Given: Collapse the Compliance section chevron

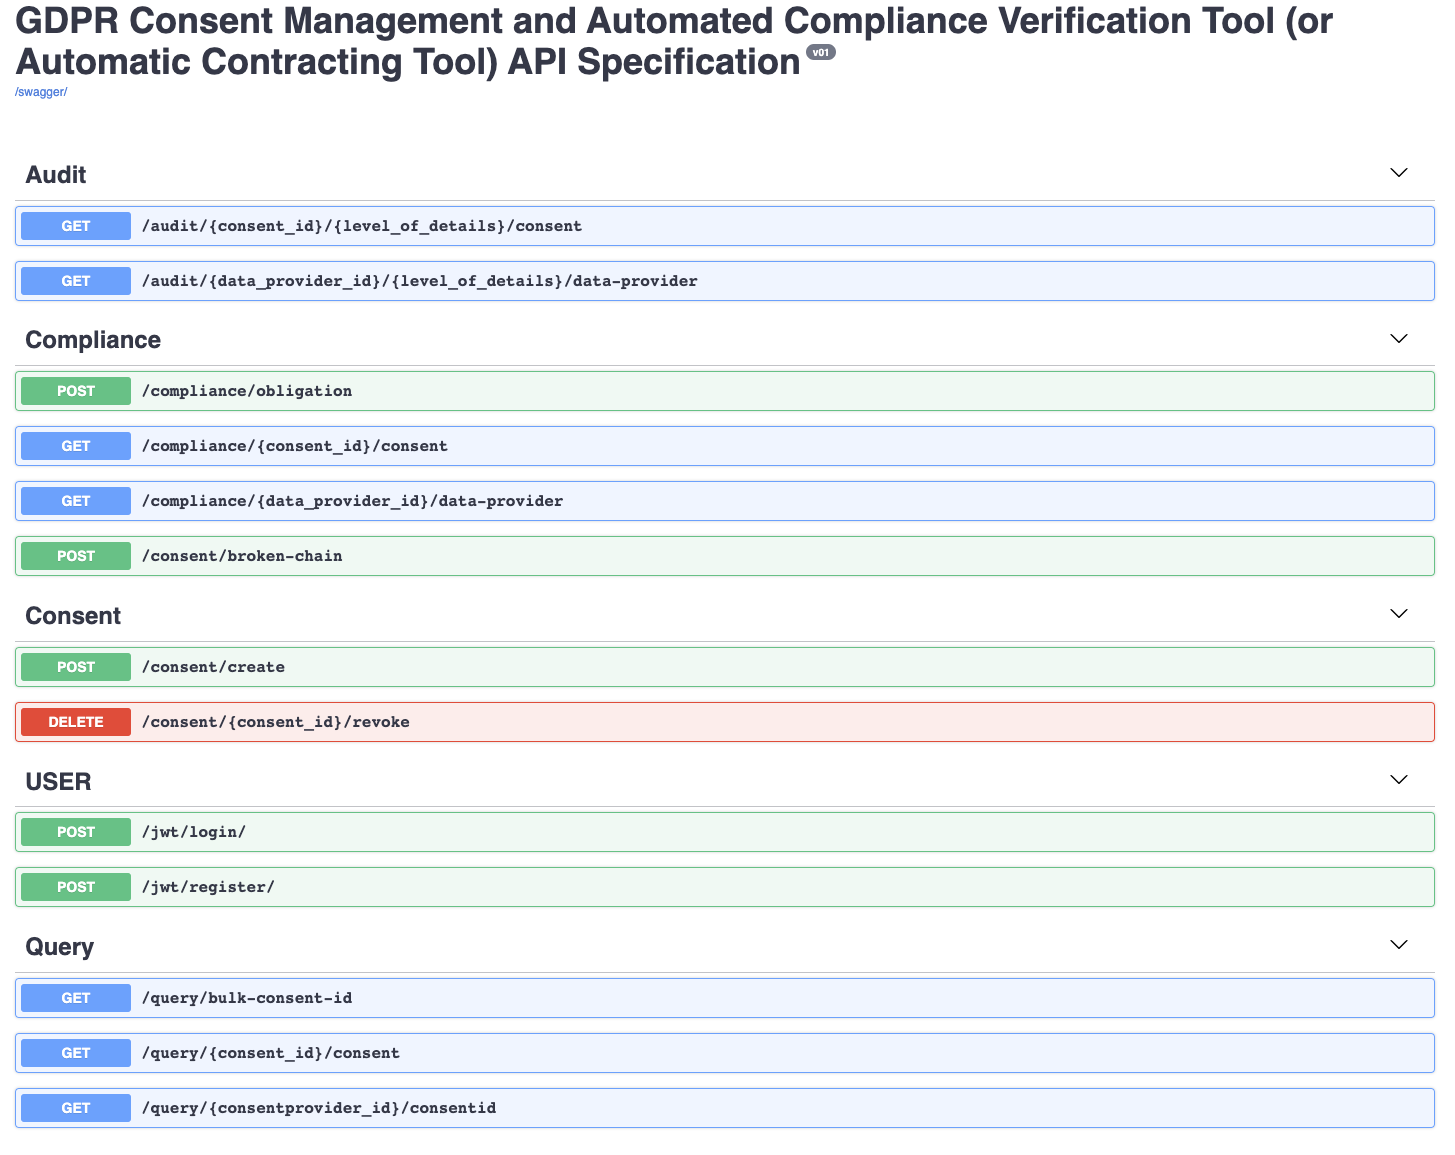Looking at the screenshot, I should 1399,339.
